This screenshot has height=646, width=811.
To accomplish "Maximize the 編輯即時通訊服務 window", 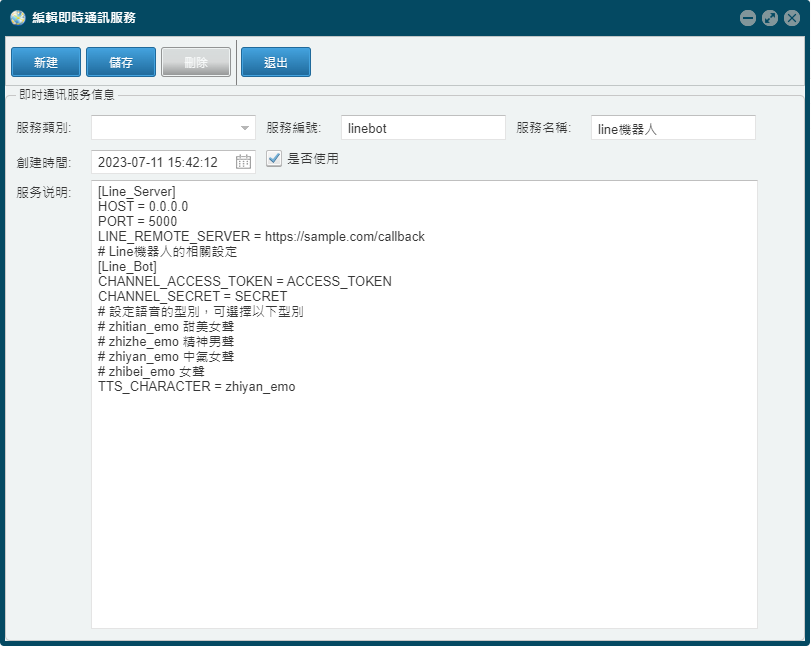I will 770,18.
